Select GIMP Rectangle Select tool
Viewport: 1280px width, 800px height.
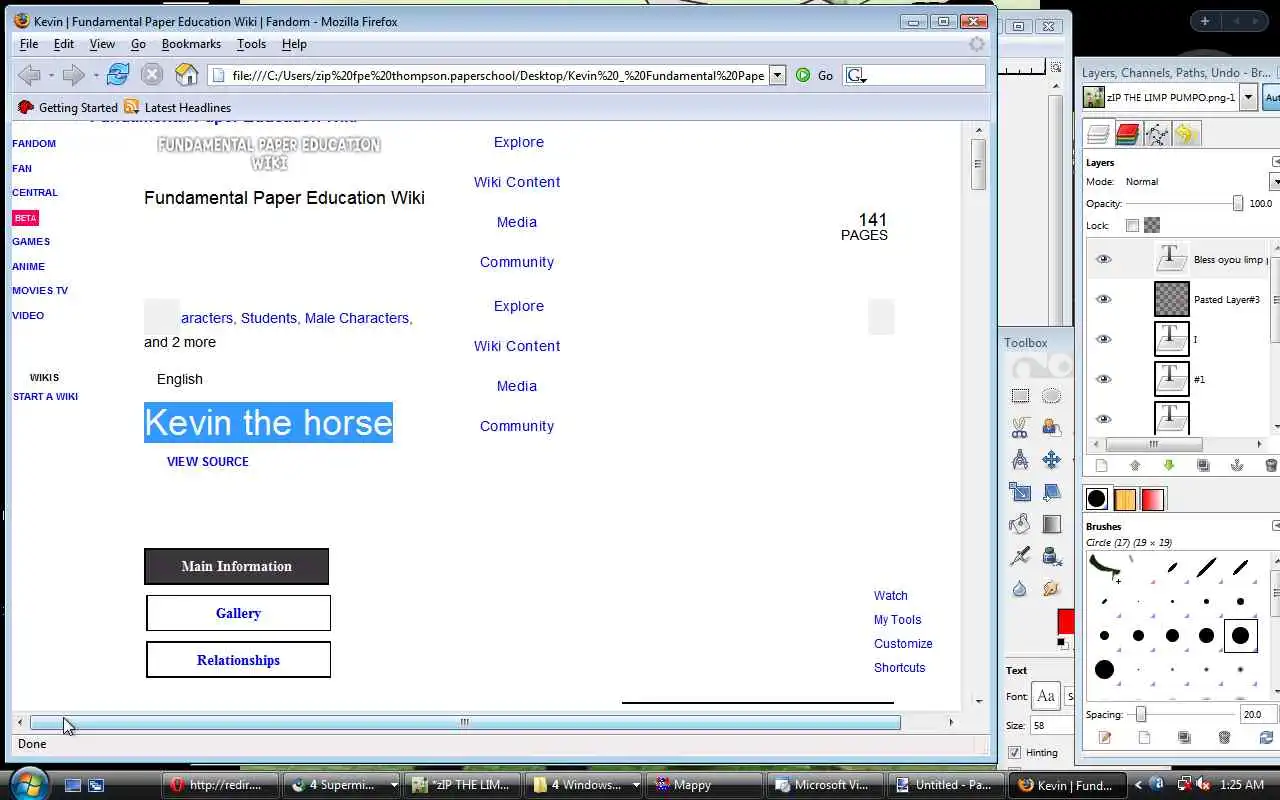pyautogui.click(x=1020, y=396)
